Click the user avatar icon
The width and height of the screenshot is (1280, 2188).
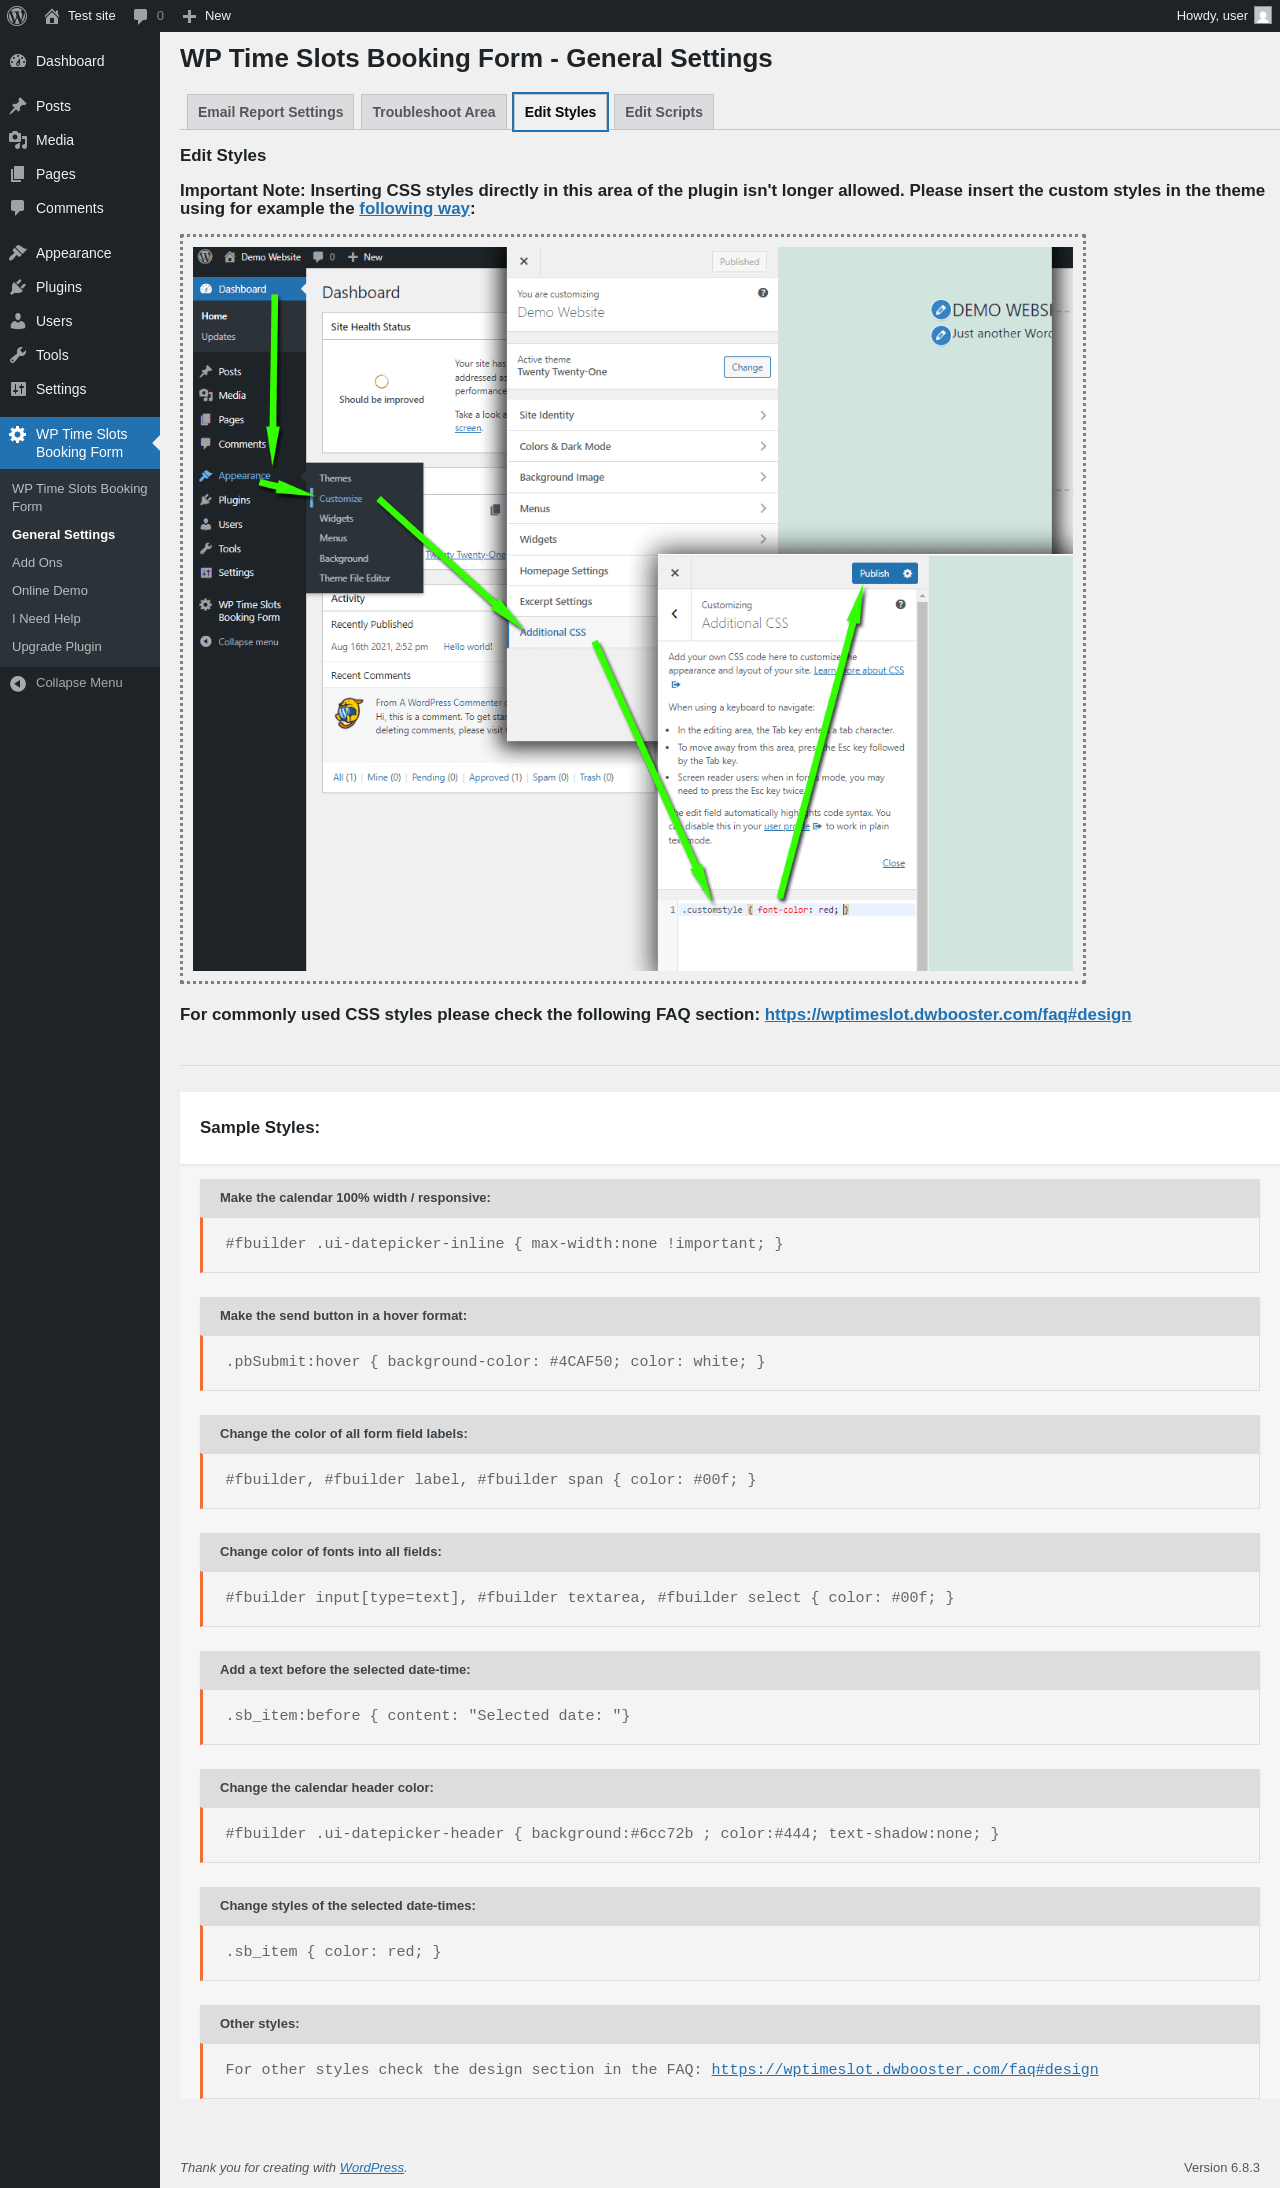coord(1263,16)
